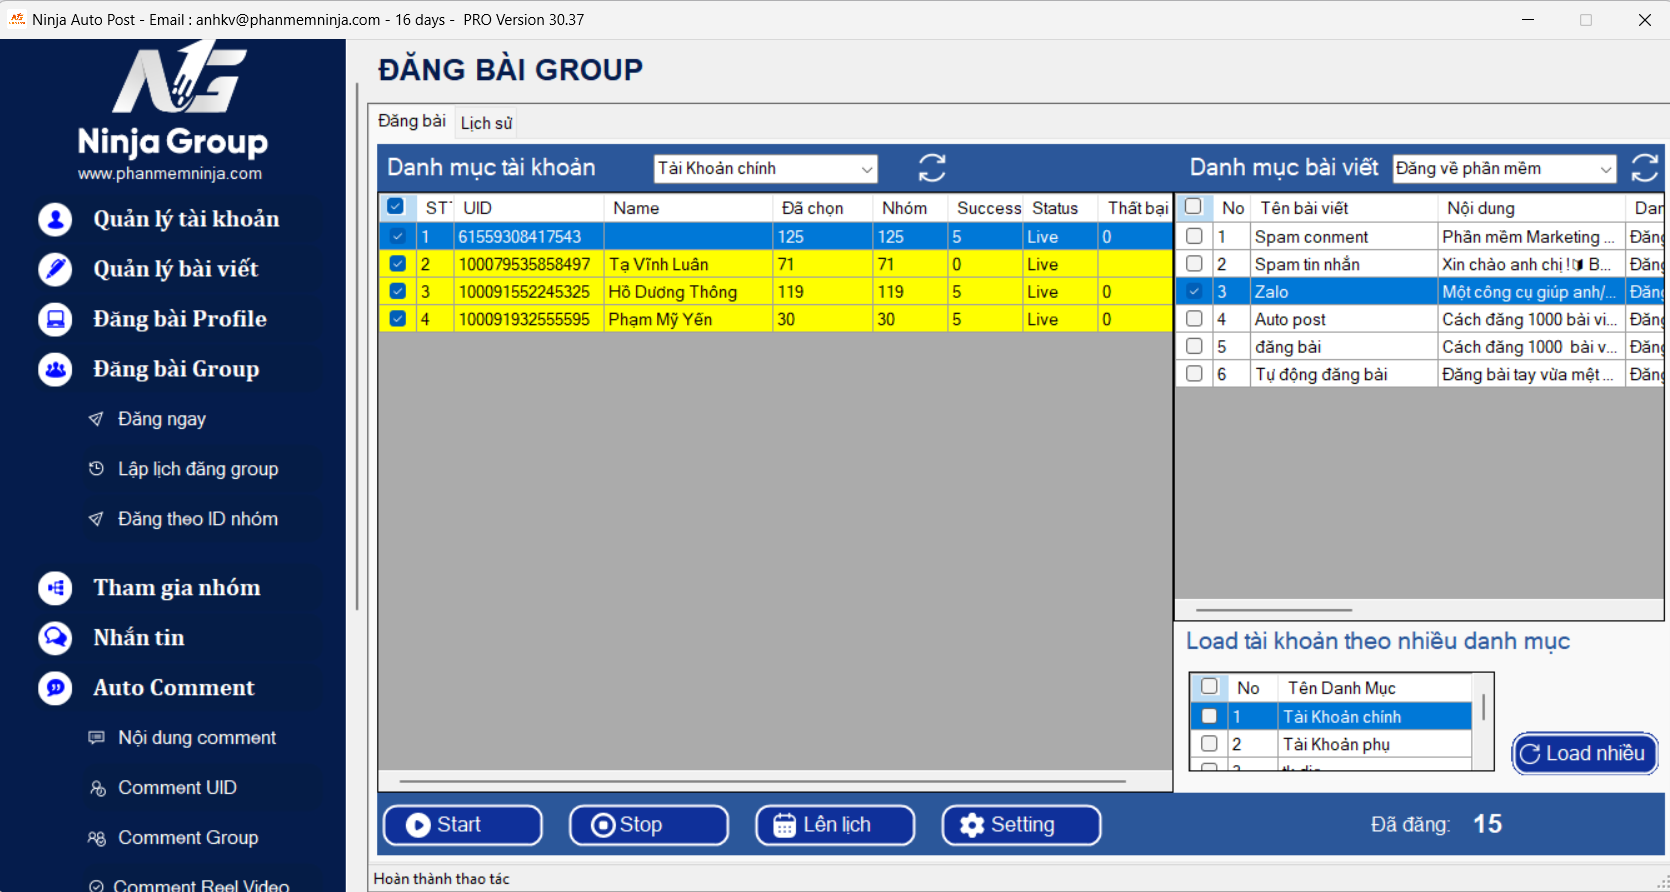Open the Đăng bài Profile menu
1670x892 pixels.
point(180,319)
